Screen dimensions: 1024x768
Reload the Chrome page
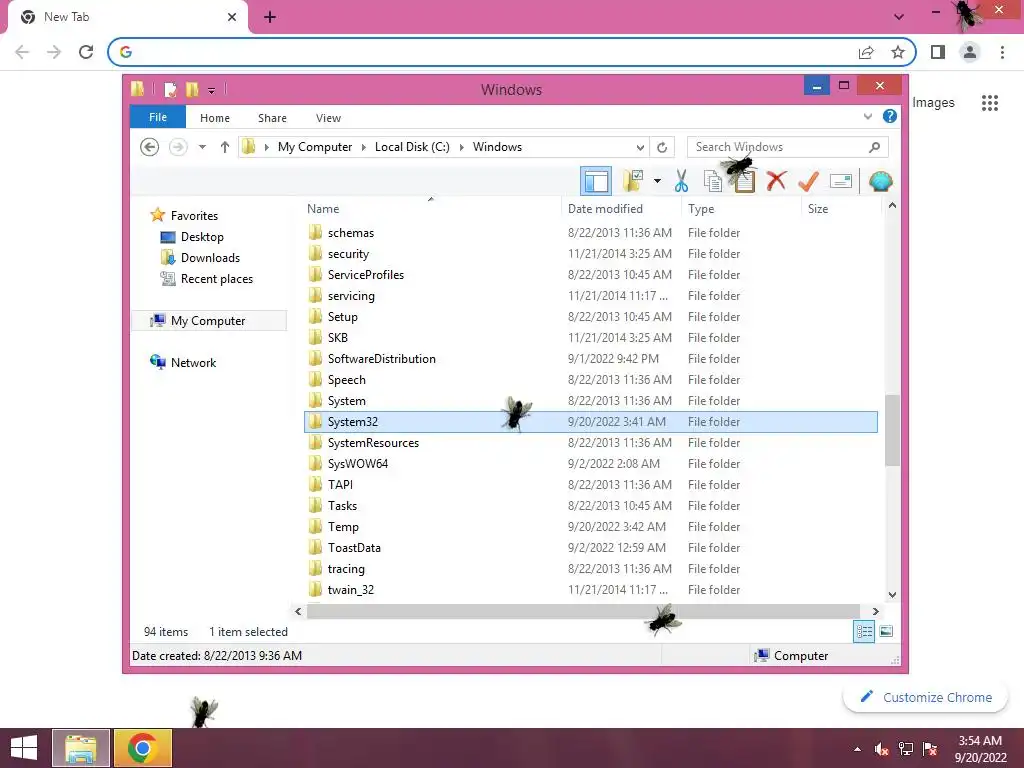(86, 52)
